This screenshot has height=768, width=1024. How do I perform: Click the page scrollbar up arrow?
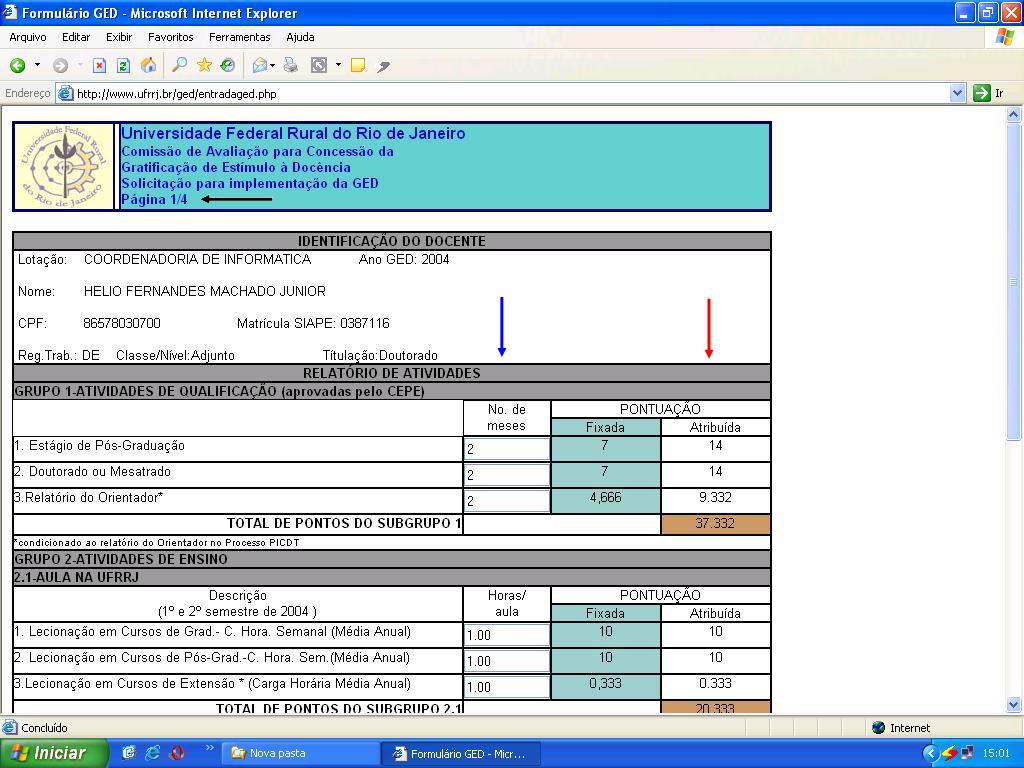tap(1014, 115)
